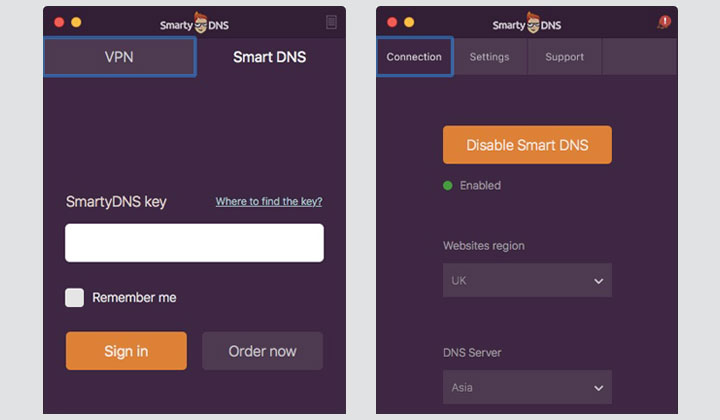Viewport: 720px width, 420px height.
Task: Click the SmartyDNS logo in login window
Action: tap(194, 23)
